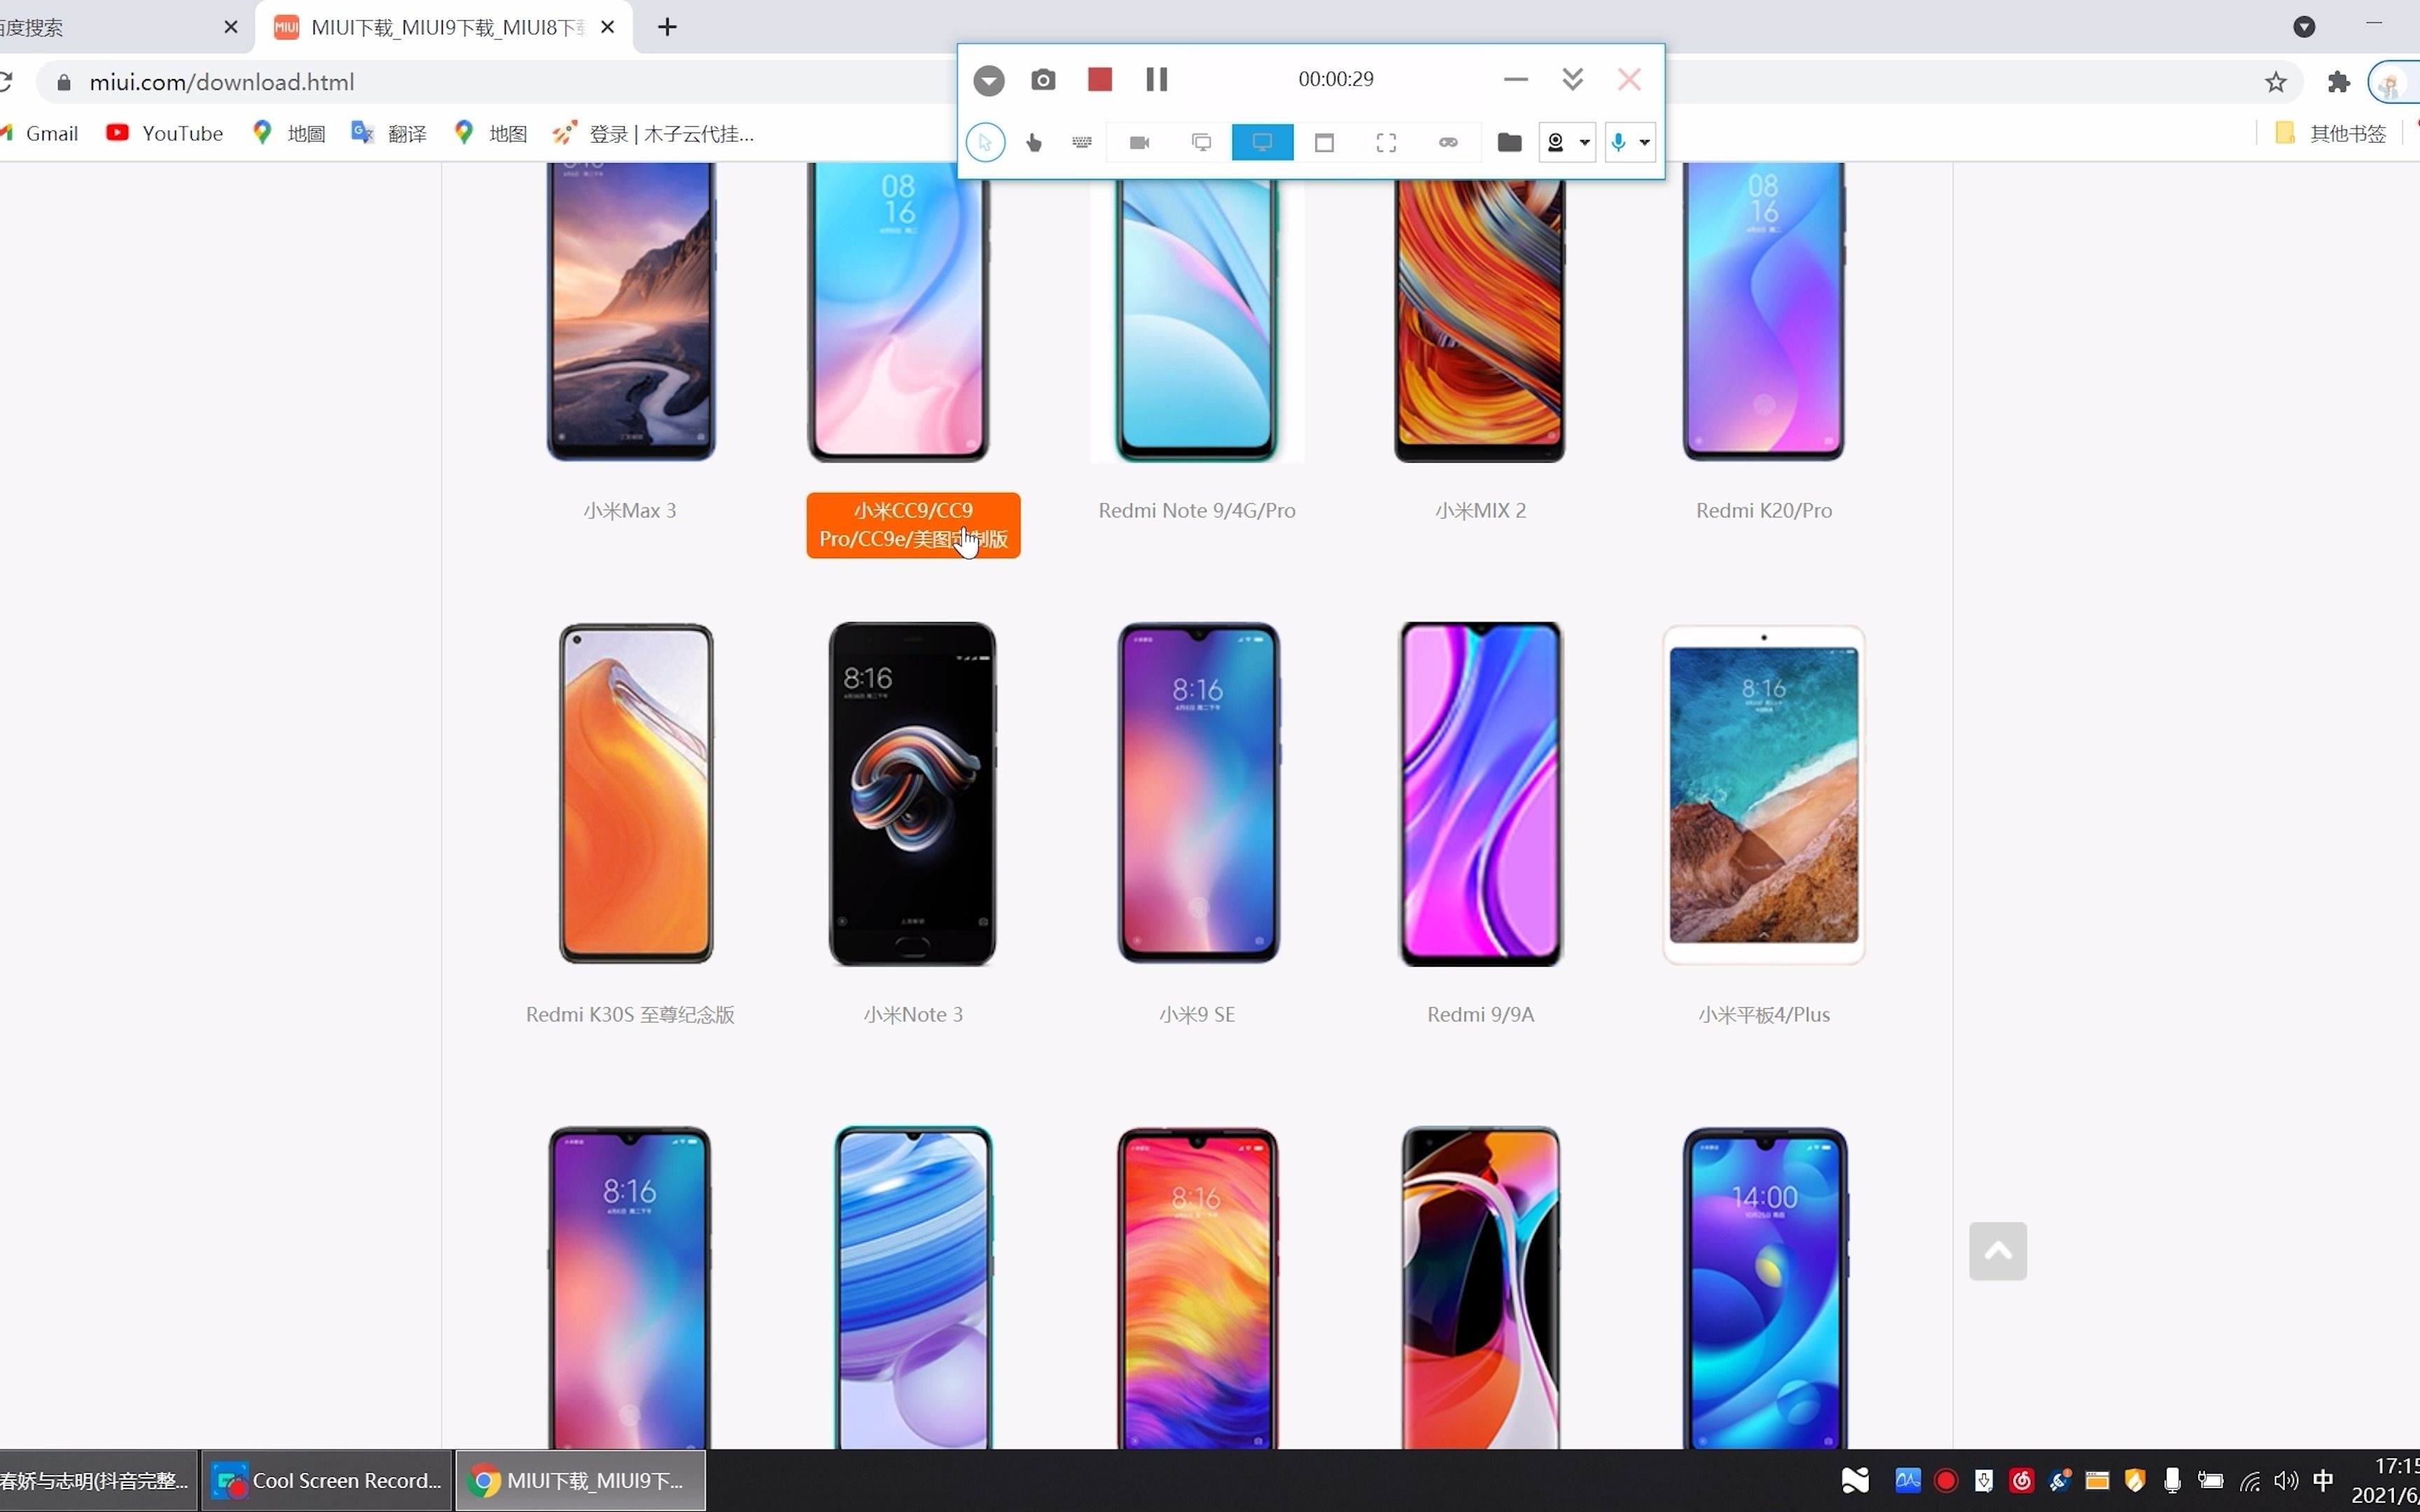The height and width of the screenshot is (1512, 2420).
Task: Open the blue wrench tray icon with alert
Action: coord(2060,1480)
